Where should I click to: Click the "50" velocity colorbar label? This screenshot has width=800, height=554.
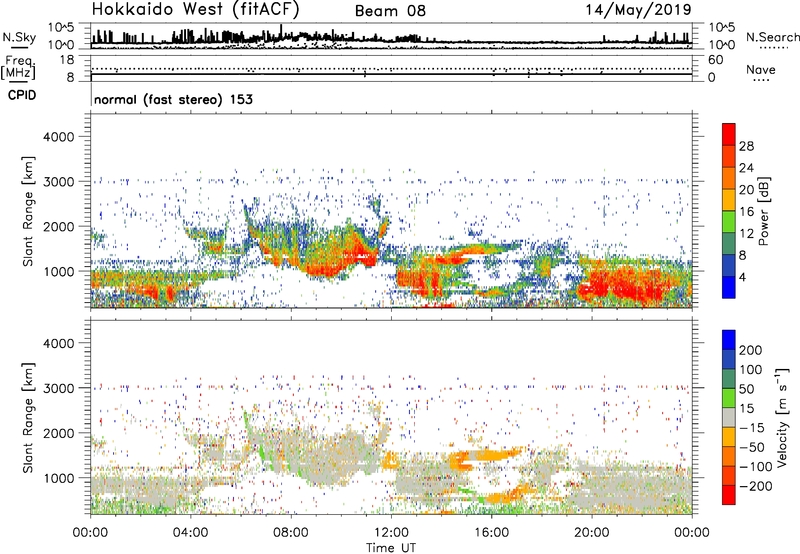[746, 389]
